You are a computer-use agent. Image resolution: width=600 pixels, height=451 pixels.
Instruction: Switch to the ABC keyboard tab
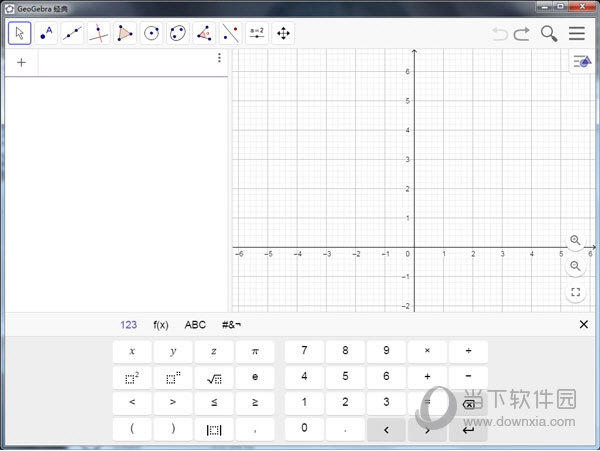click(x=195, y=325)
